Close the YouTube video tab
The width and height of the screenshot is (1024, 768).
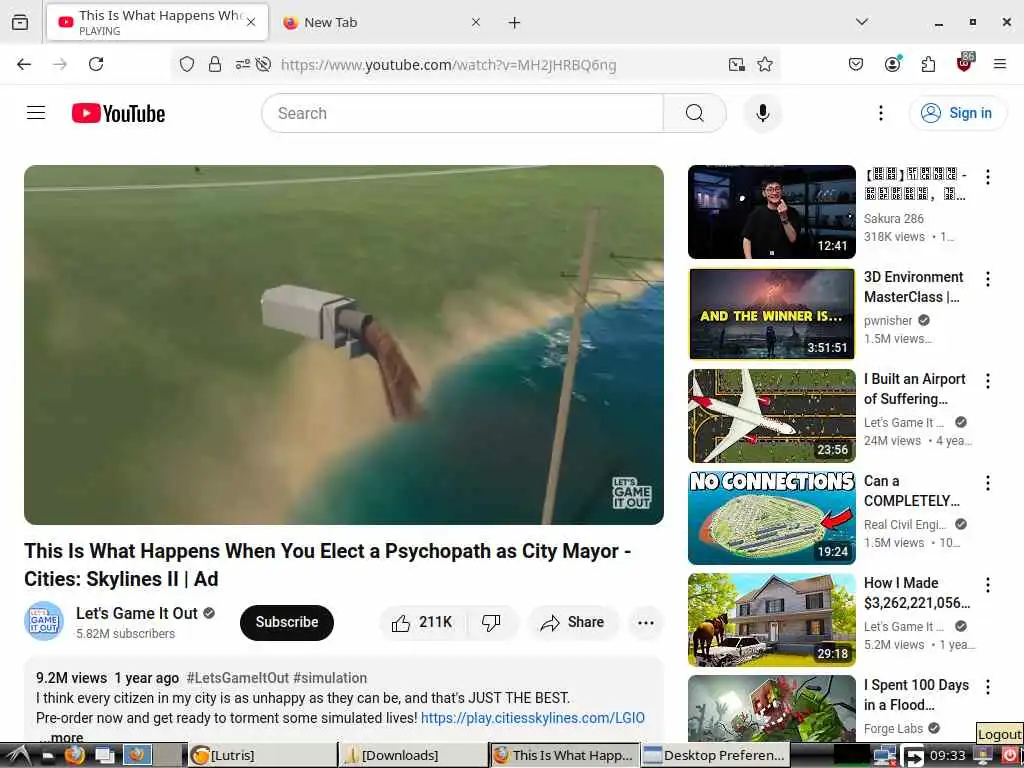pos(251,22)
